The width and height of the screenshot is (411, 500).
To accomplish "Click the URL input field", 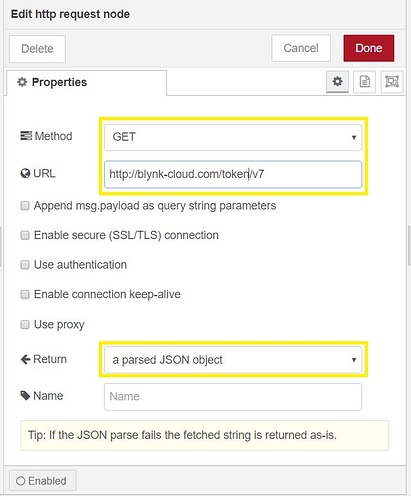I will point(233,174).
